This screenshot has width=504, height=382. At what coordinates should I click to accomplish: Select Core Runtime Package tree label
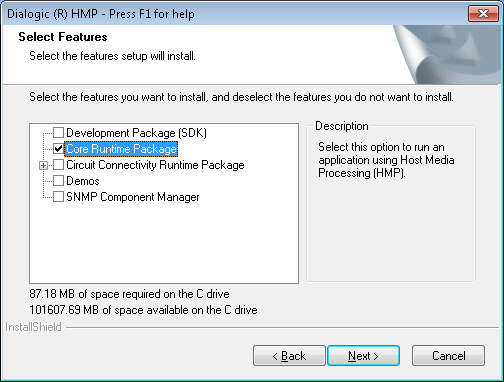coord(121,149)
